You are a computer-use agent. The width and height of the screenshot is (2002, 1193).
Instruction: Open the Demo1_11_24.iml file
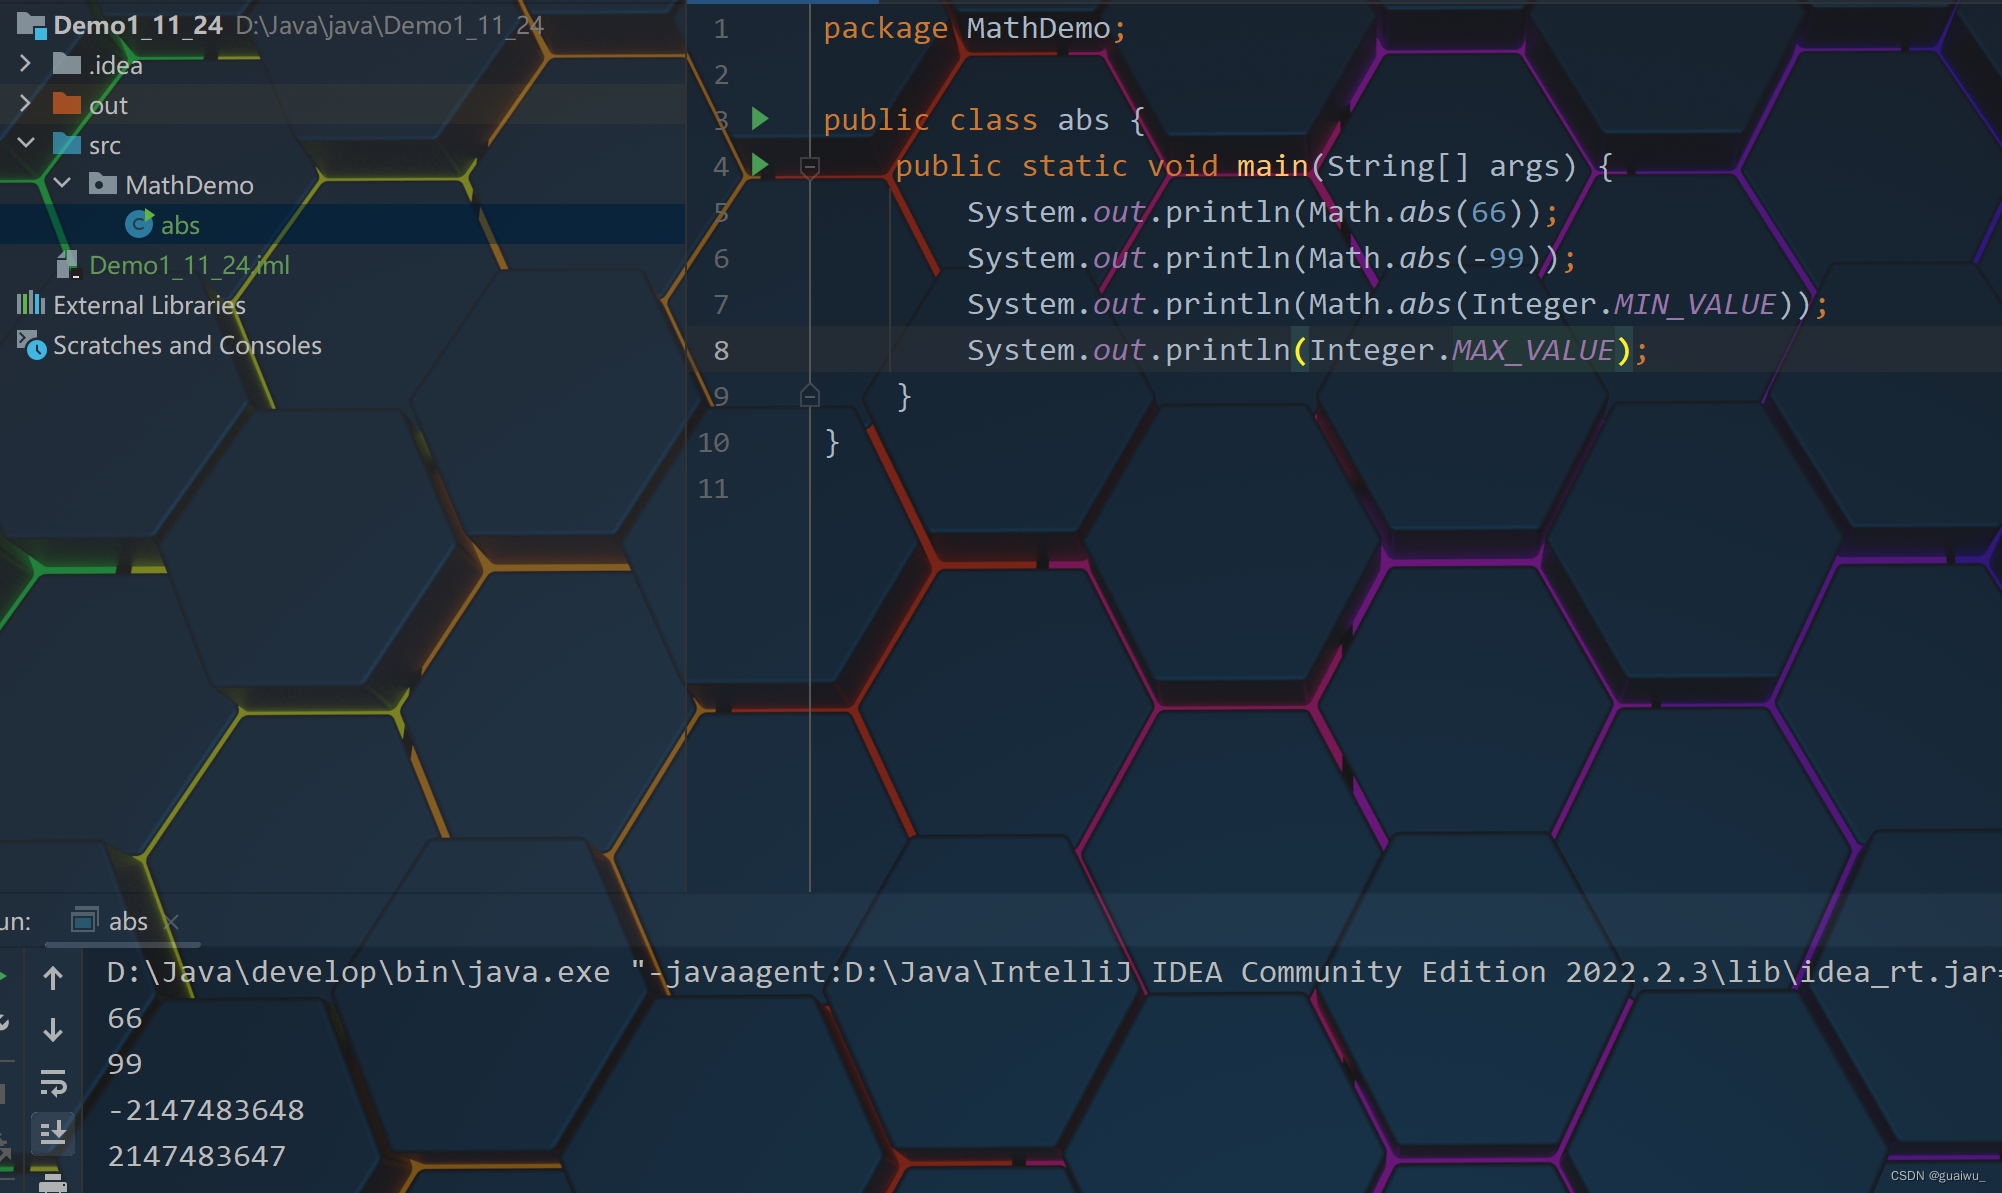point(188,265)
